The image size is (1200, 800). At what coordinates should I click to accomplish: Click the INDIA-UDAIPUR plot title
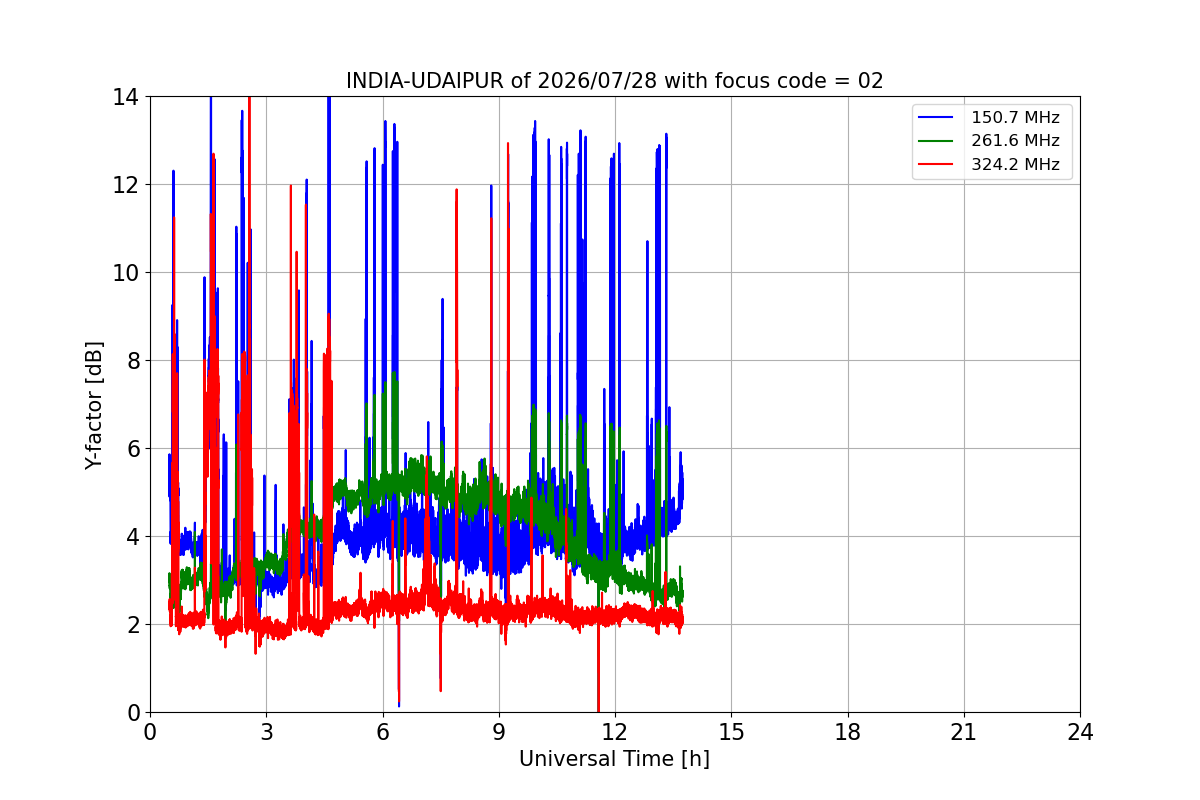coord(615,81)
